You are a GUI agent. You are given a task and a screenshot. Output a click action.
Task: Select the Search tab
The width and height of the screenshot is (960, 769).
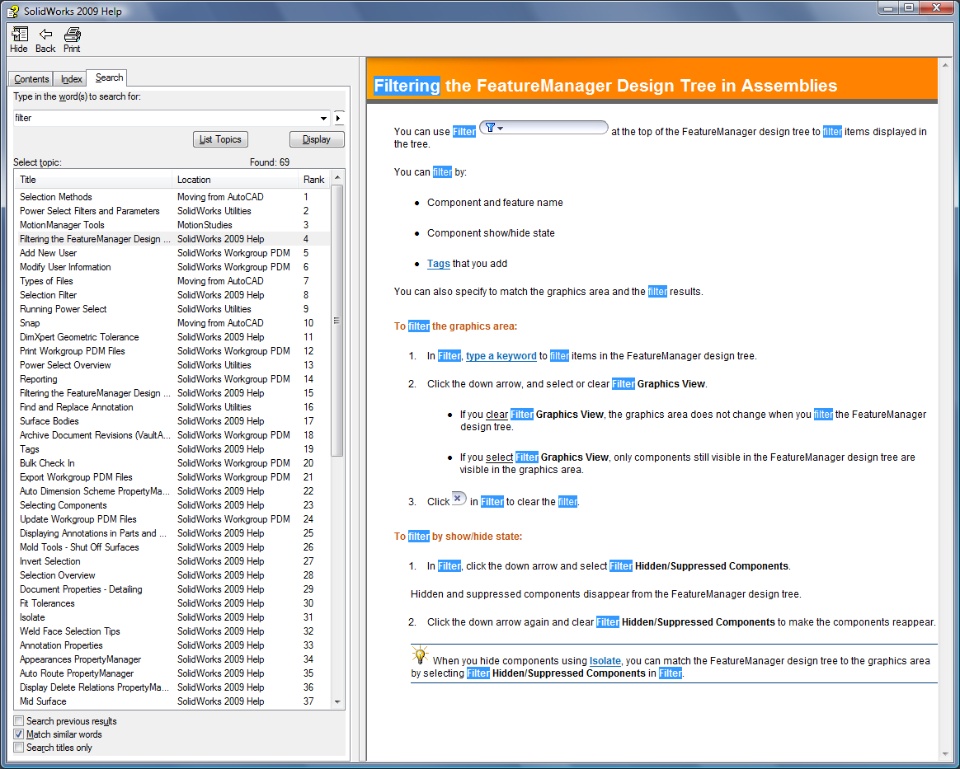(x=108, y=78)
